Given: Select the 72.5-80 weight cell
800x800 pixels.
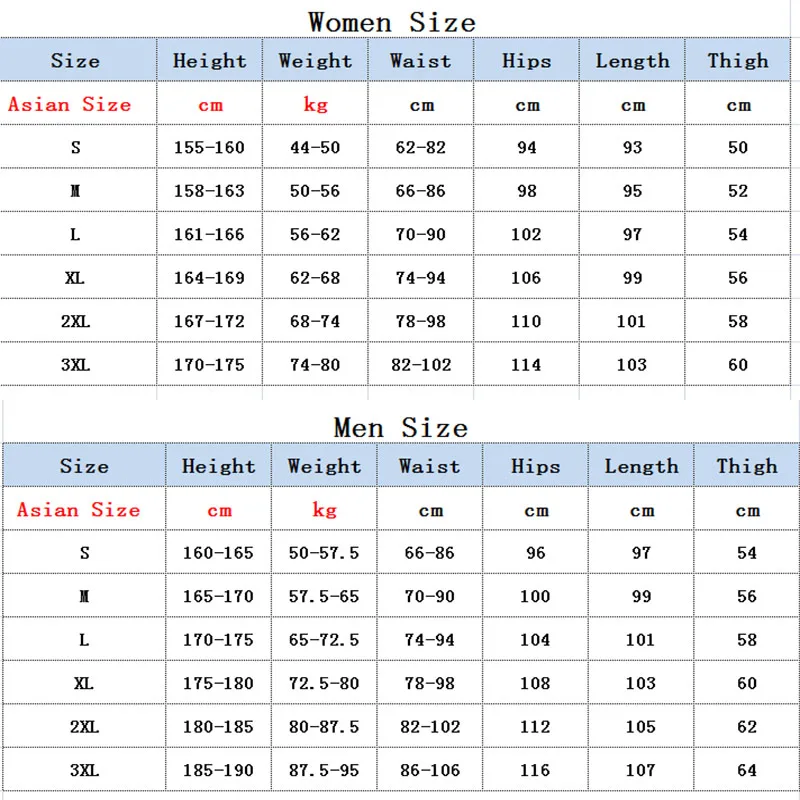Looking at the screenshot, I should [323, 683].
